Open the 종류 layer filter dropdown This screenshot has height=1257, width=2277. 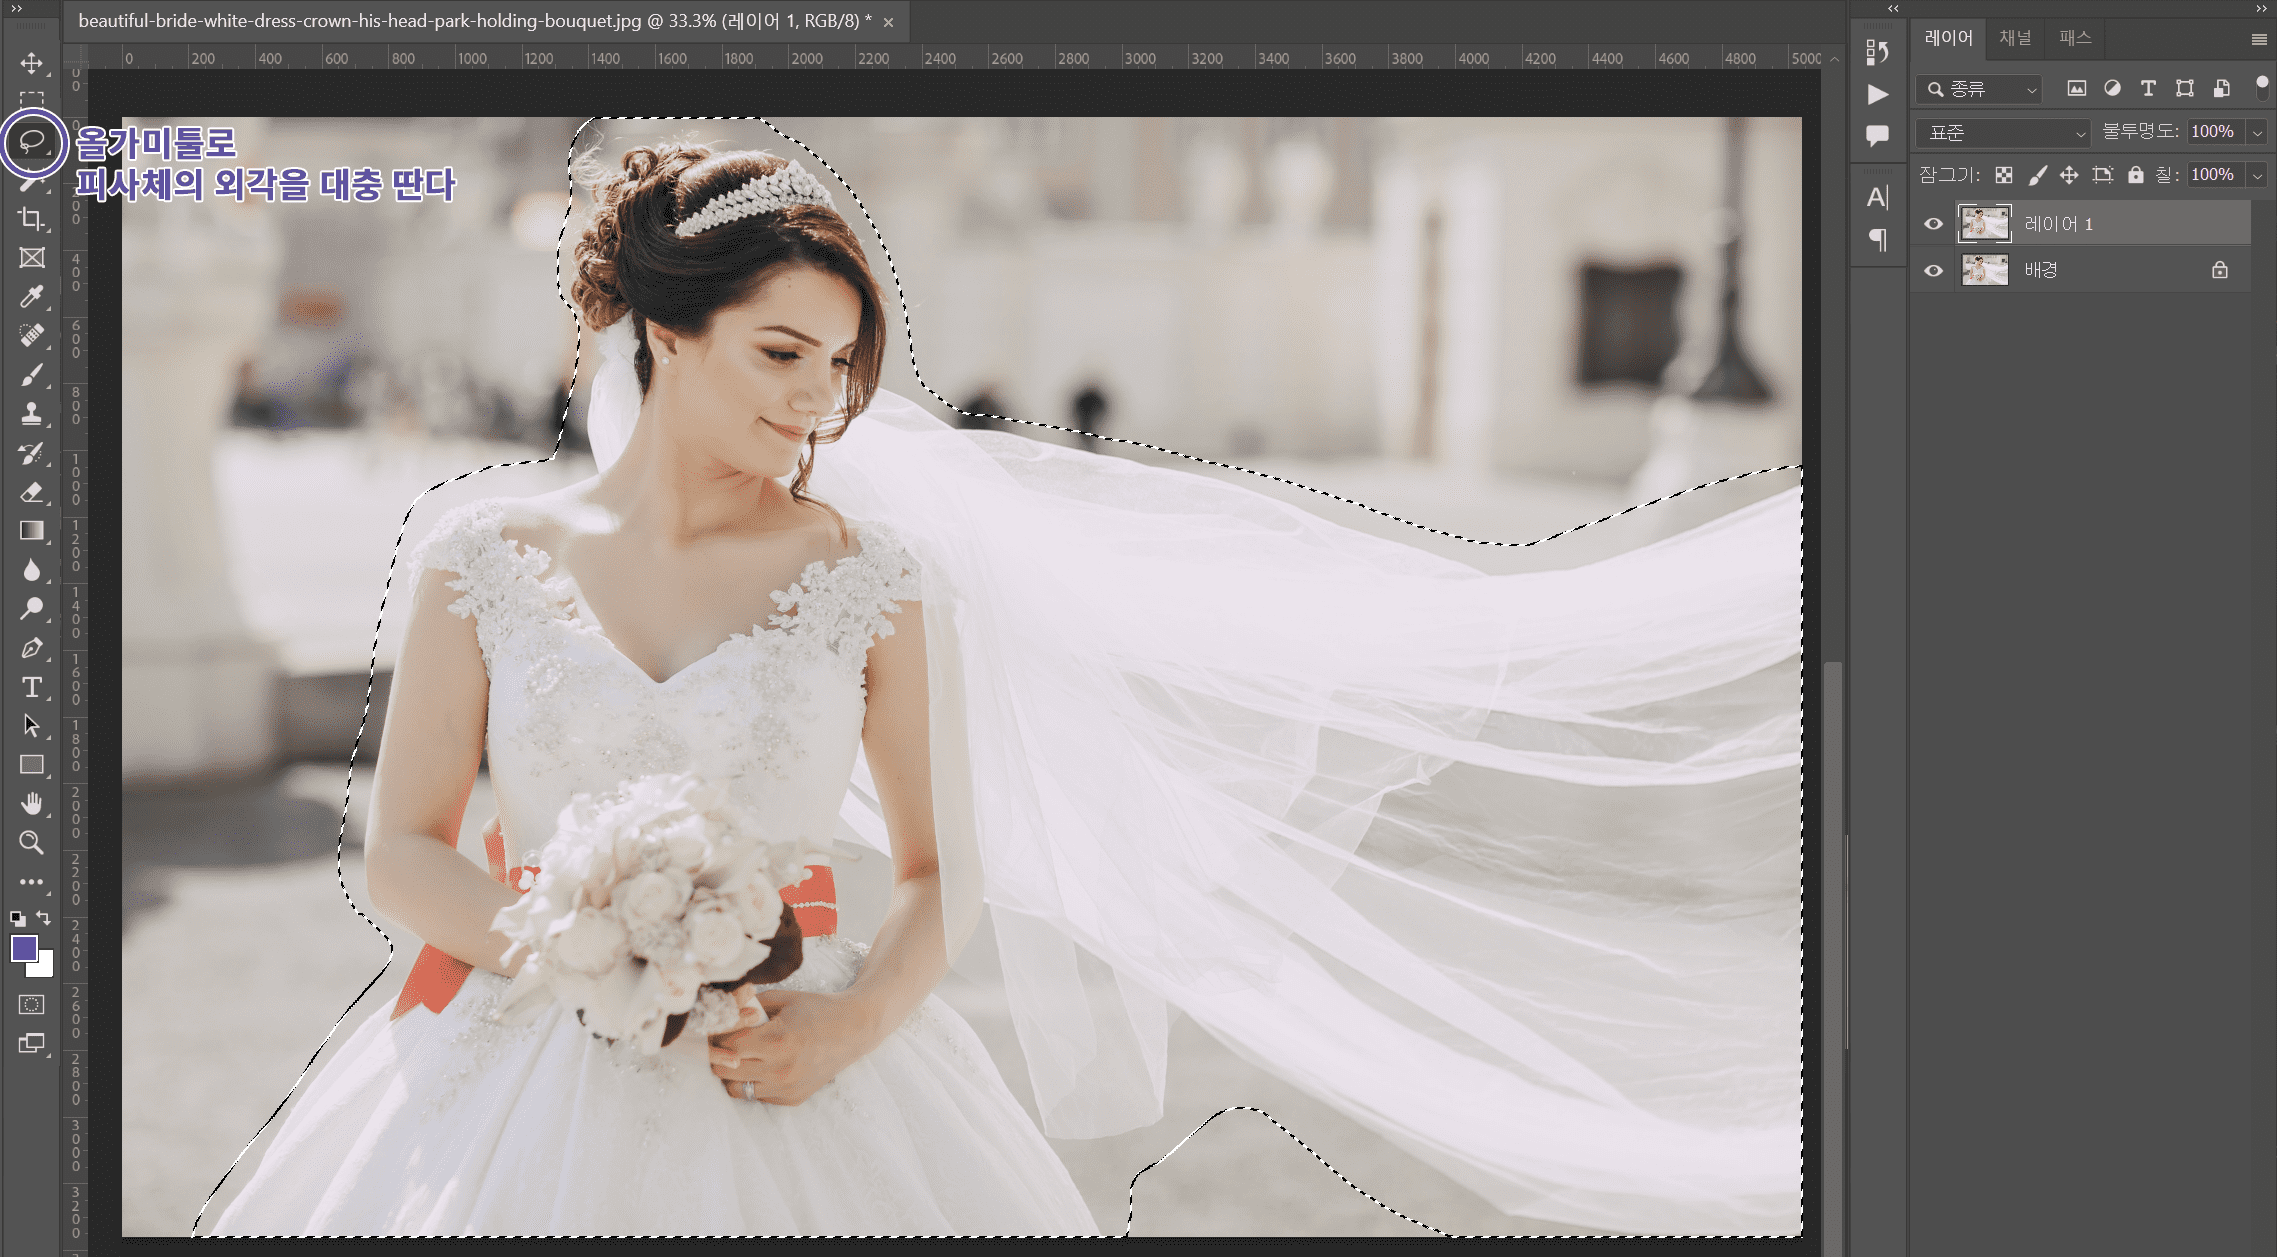[x=1980, y=89]
